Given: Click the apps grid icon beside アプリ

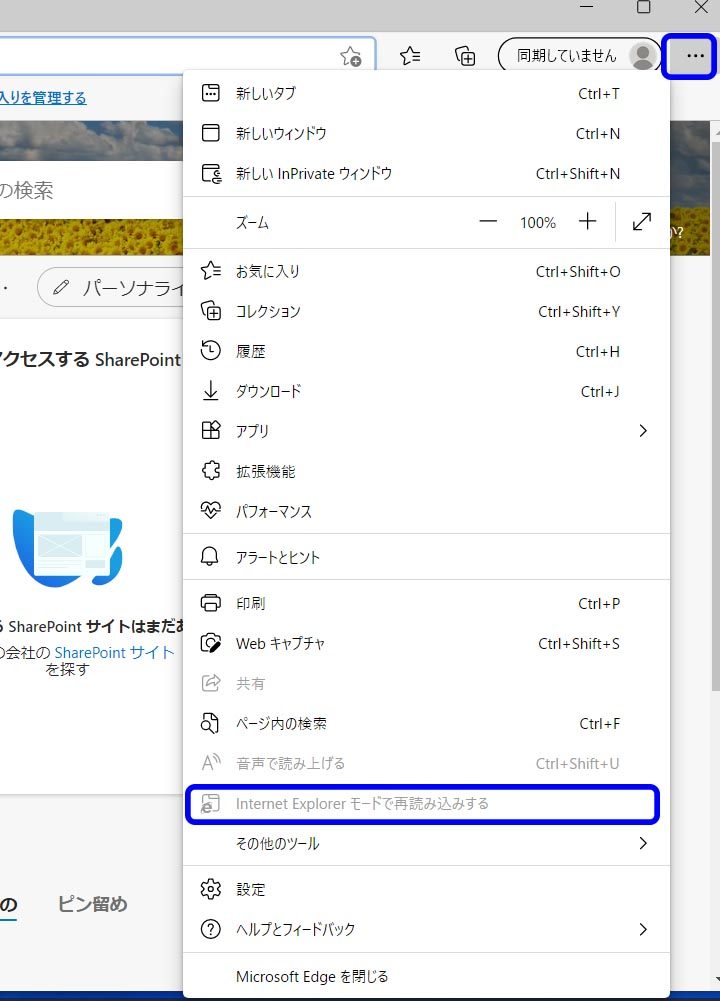Looking at the screenshot, I should coord(211,430).
